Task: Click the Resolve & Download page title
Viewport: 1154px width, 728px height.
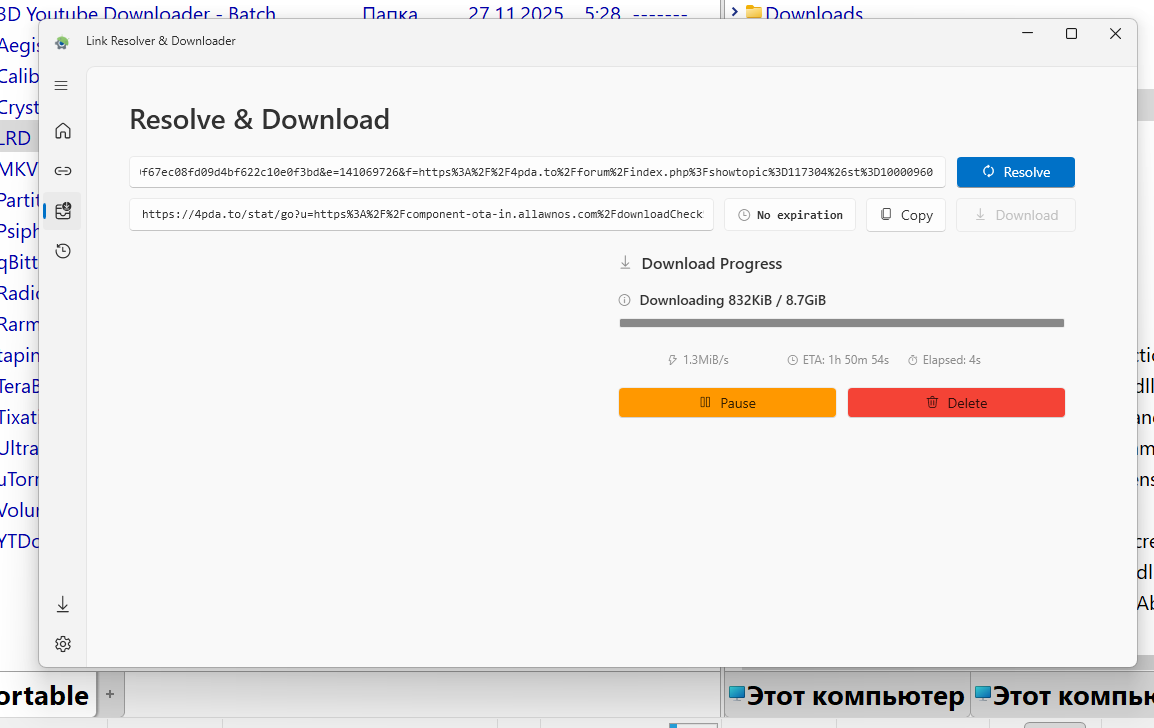Action: coord(259,119)
